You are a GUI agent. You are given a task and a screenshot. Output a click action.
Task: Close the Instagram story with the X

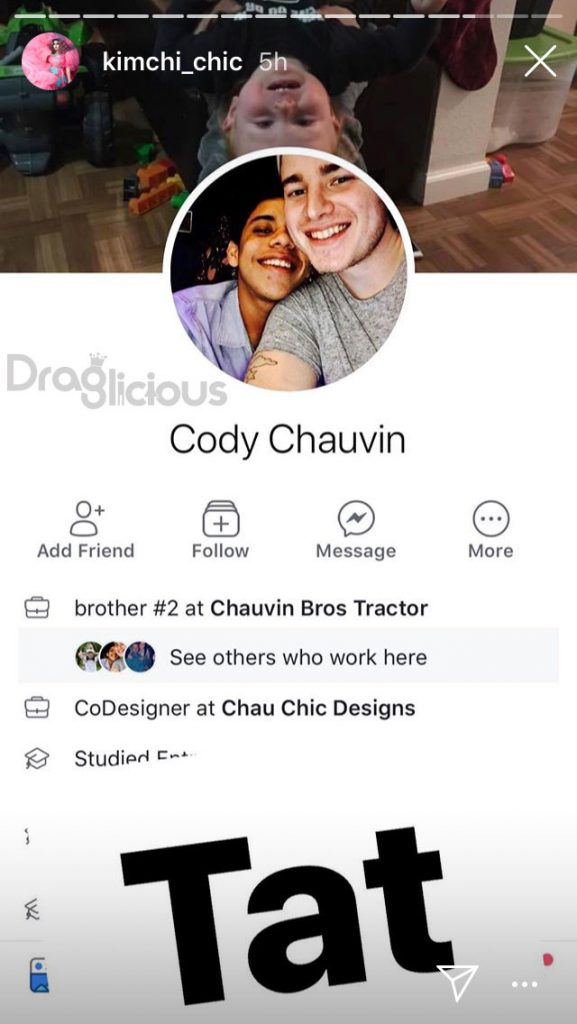[540, 61]
